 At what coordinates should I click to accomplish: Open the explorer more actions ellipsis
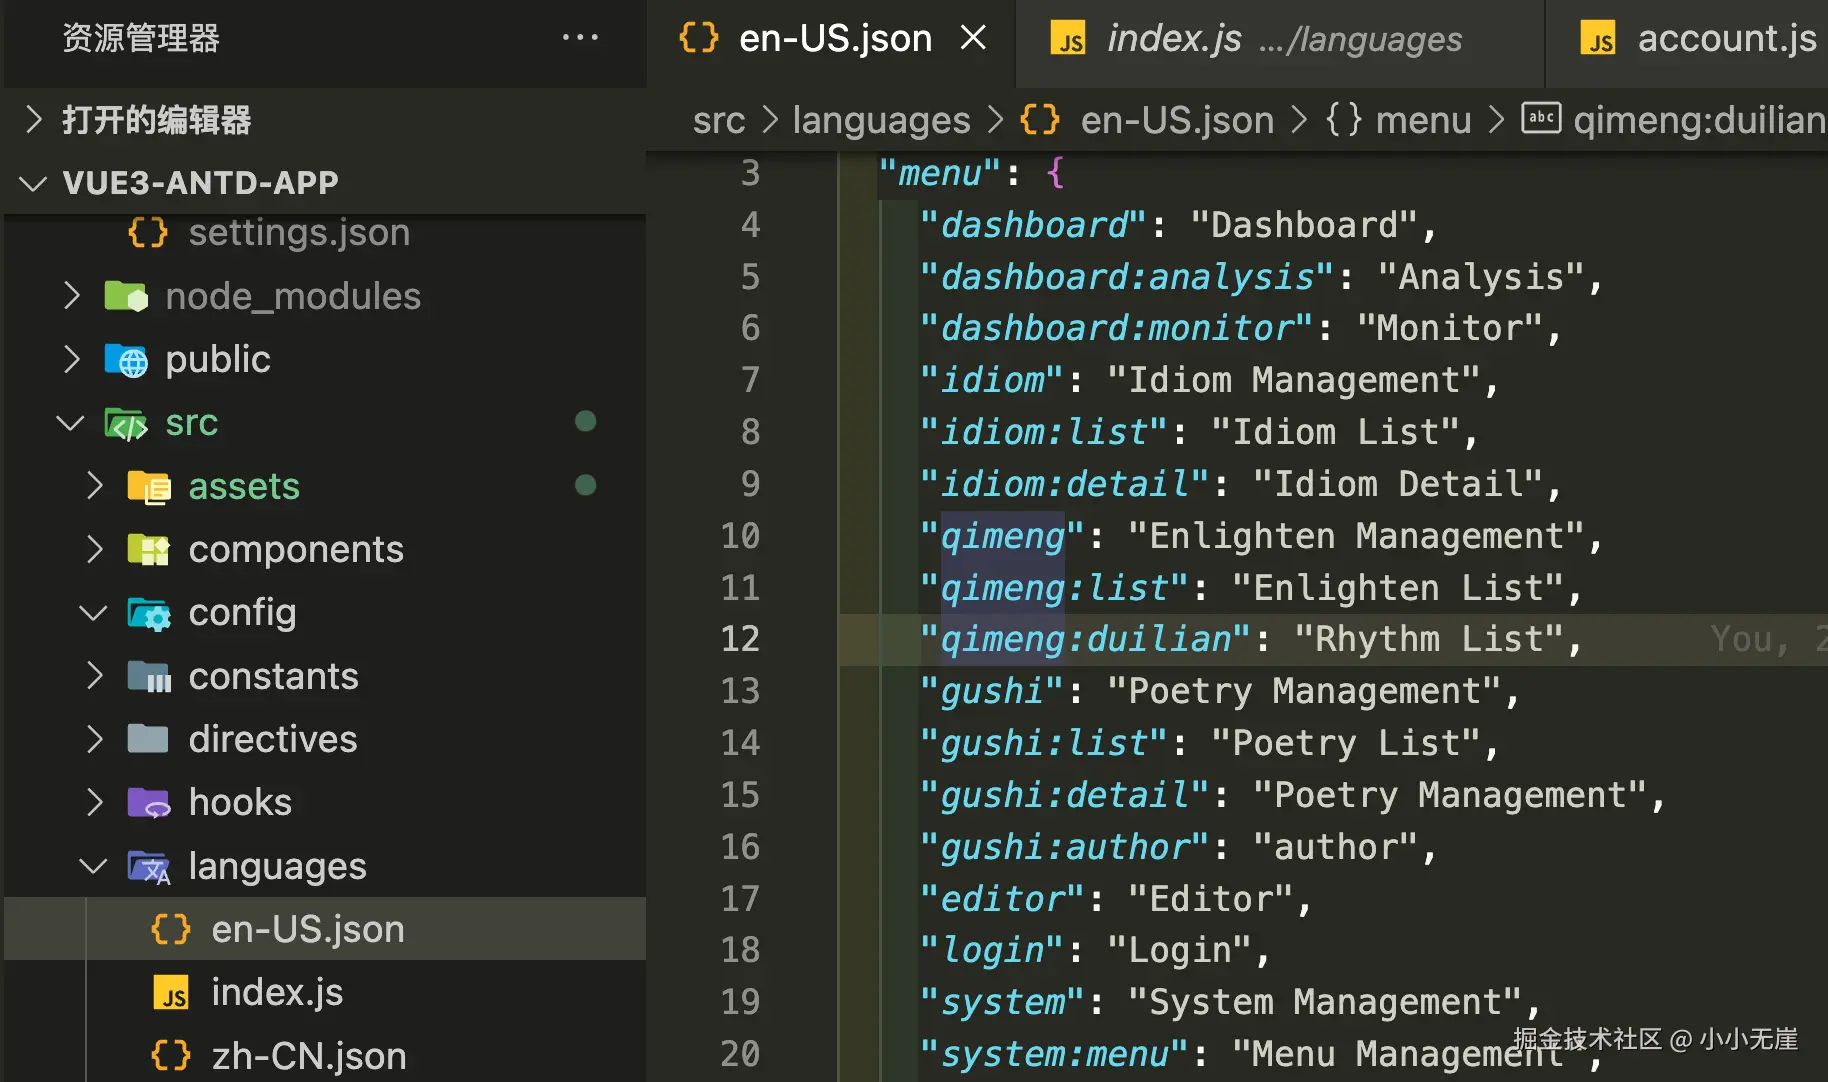(x=580, y=38)
